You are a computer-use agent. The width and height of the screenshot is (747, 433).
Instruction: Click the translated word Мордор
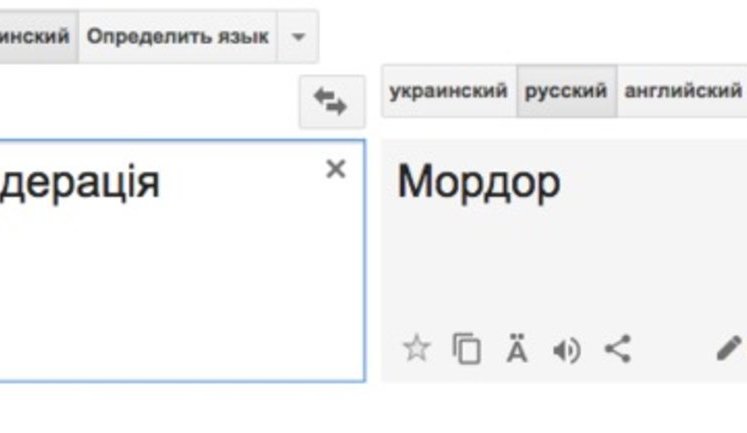[478, 182]
